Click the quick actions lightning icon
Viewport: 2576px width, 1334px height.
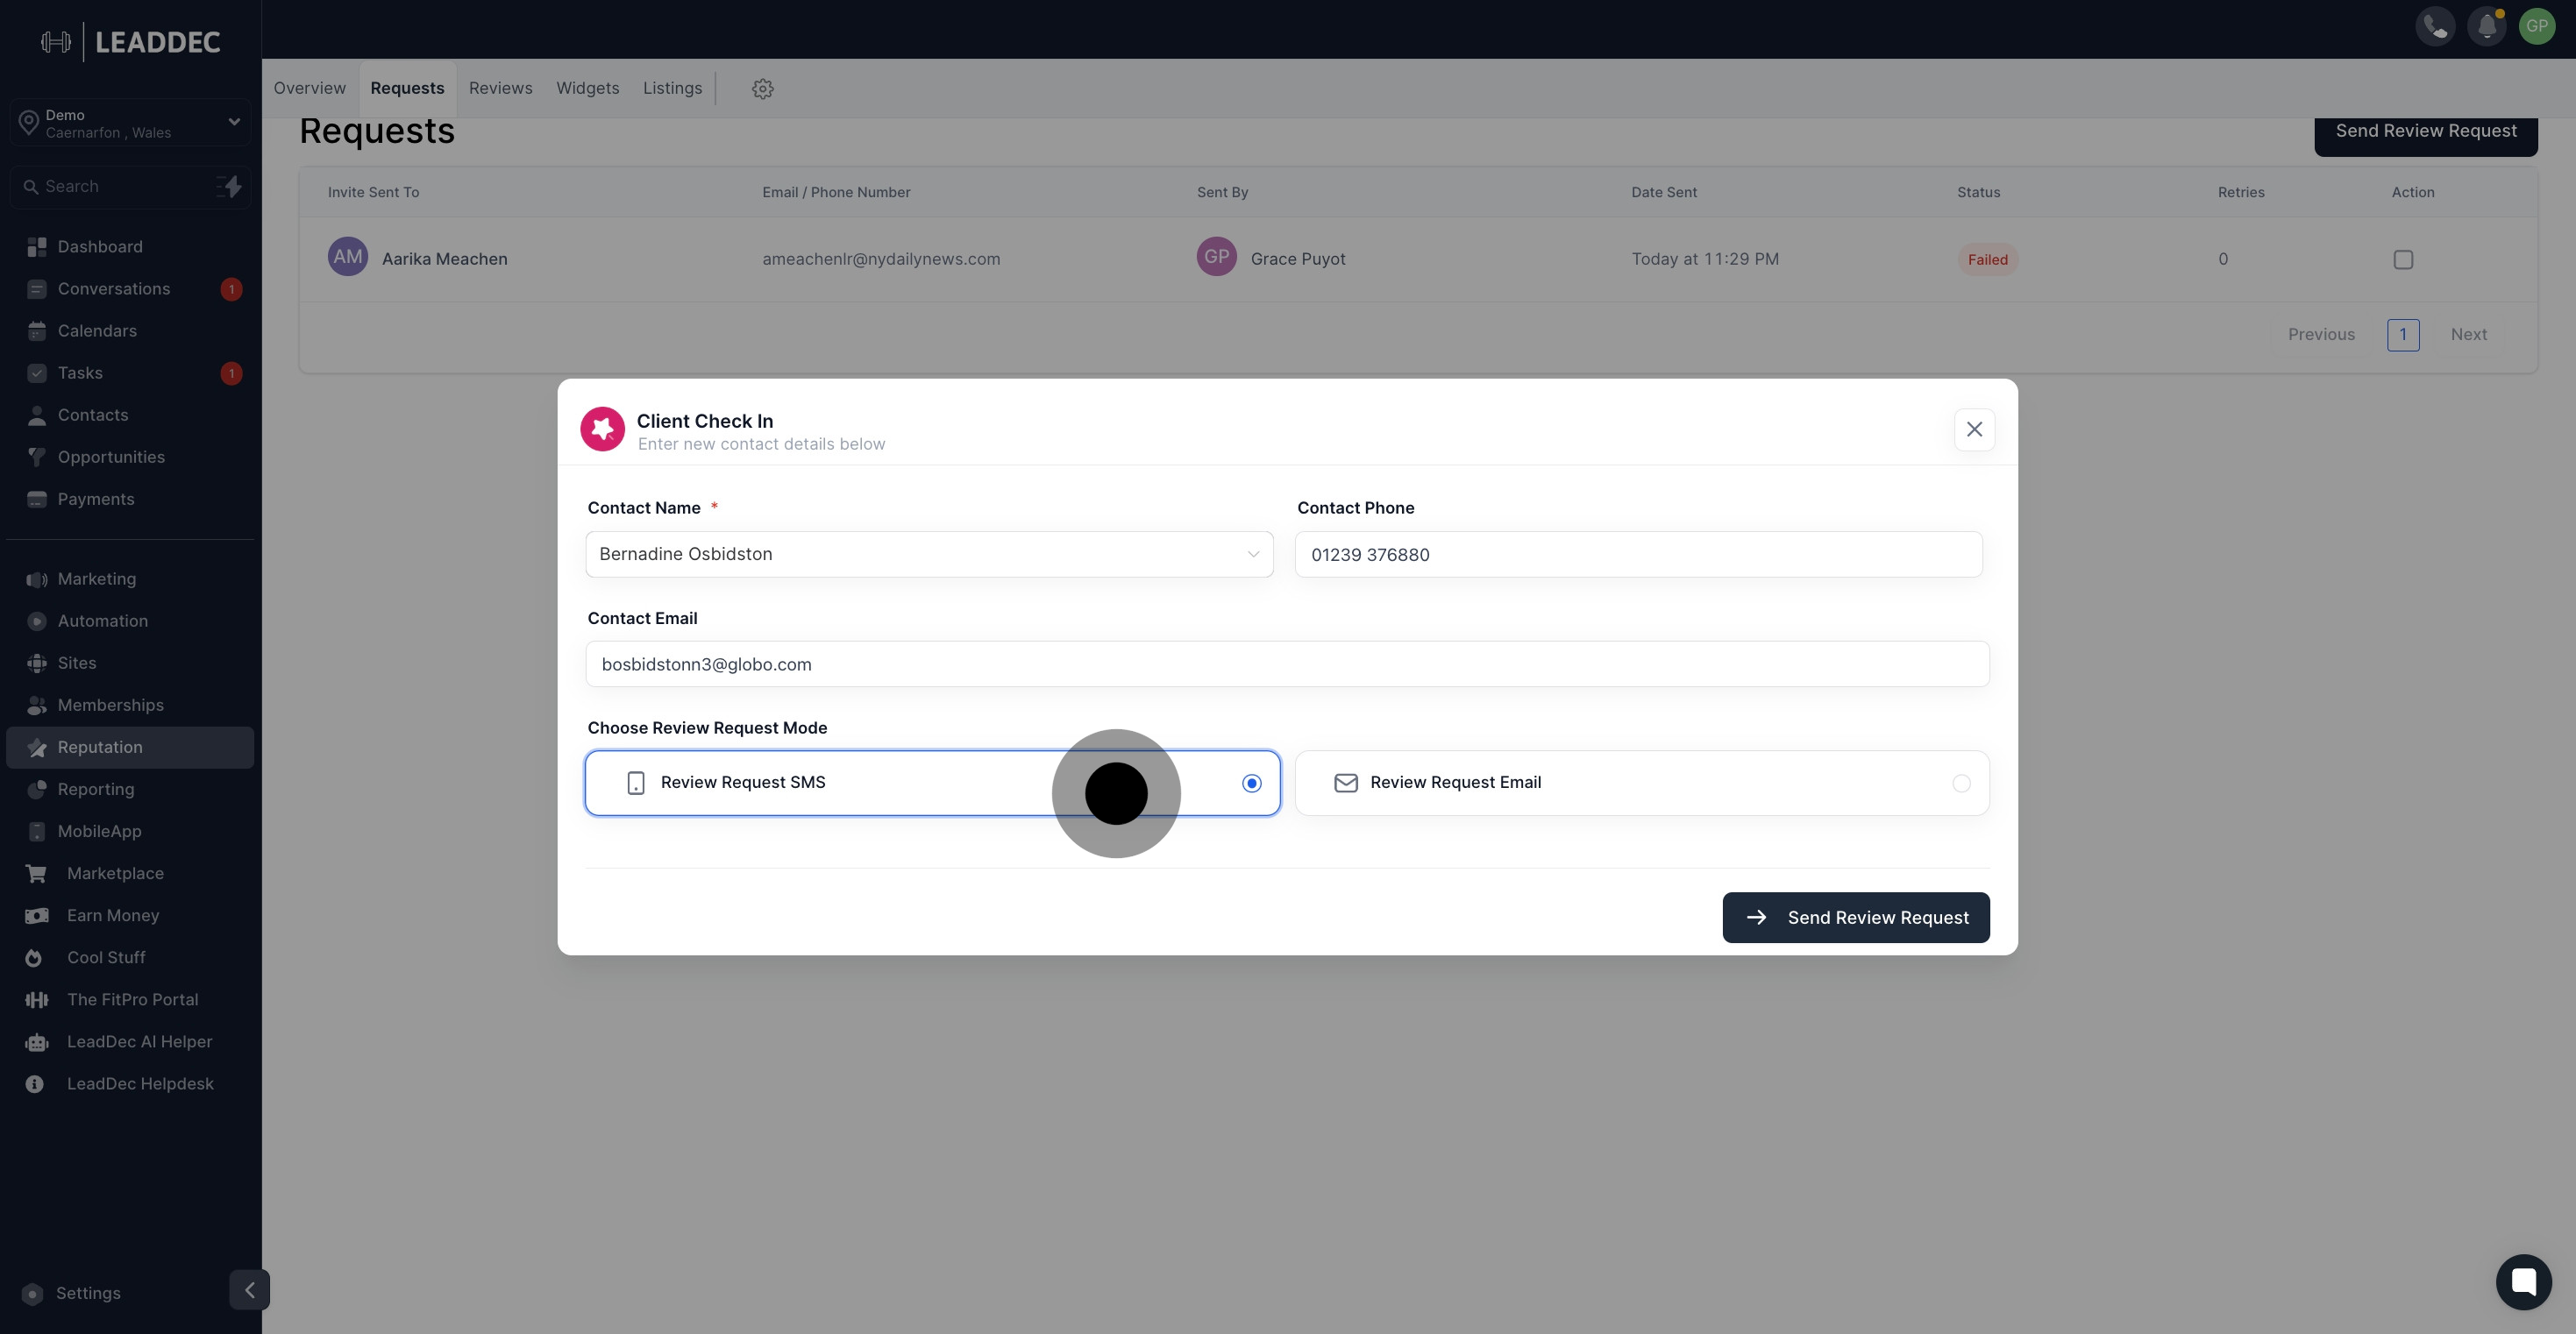click(230, 186)
